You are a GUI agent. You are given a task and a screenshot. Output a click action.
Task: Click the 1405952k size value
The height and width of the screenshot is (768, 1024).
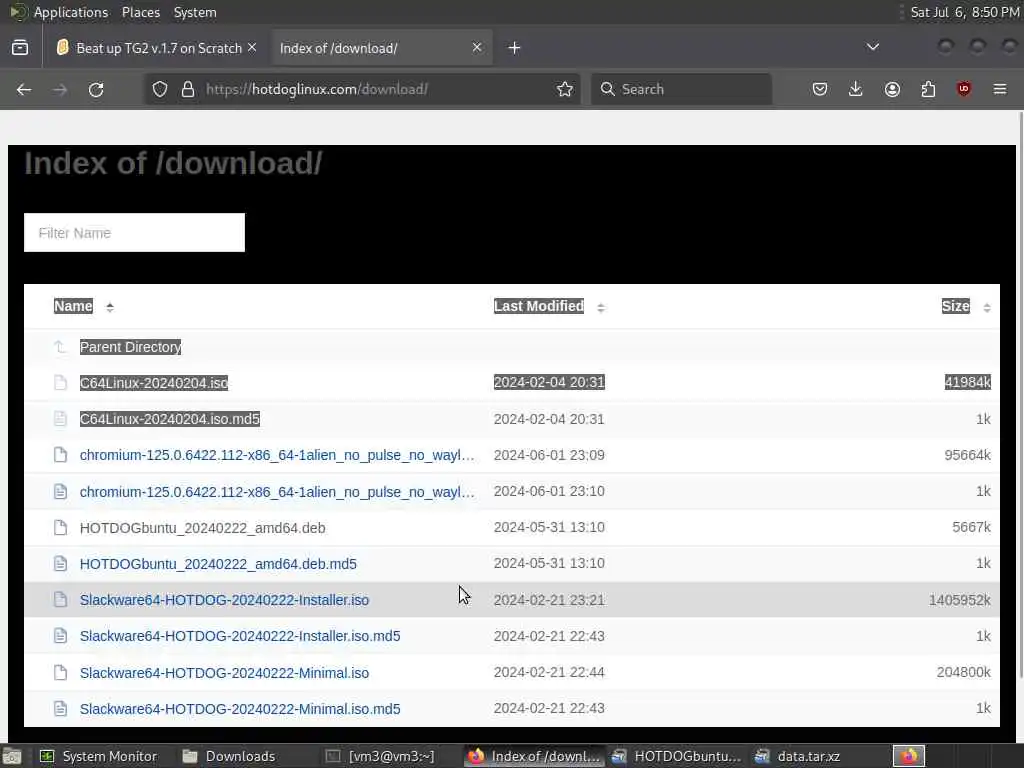click(959, 600)
